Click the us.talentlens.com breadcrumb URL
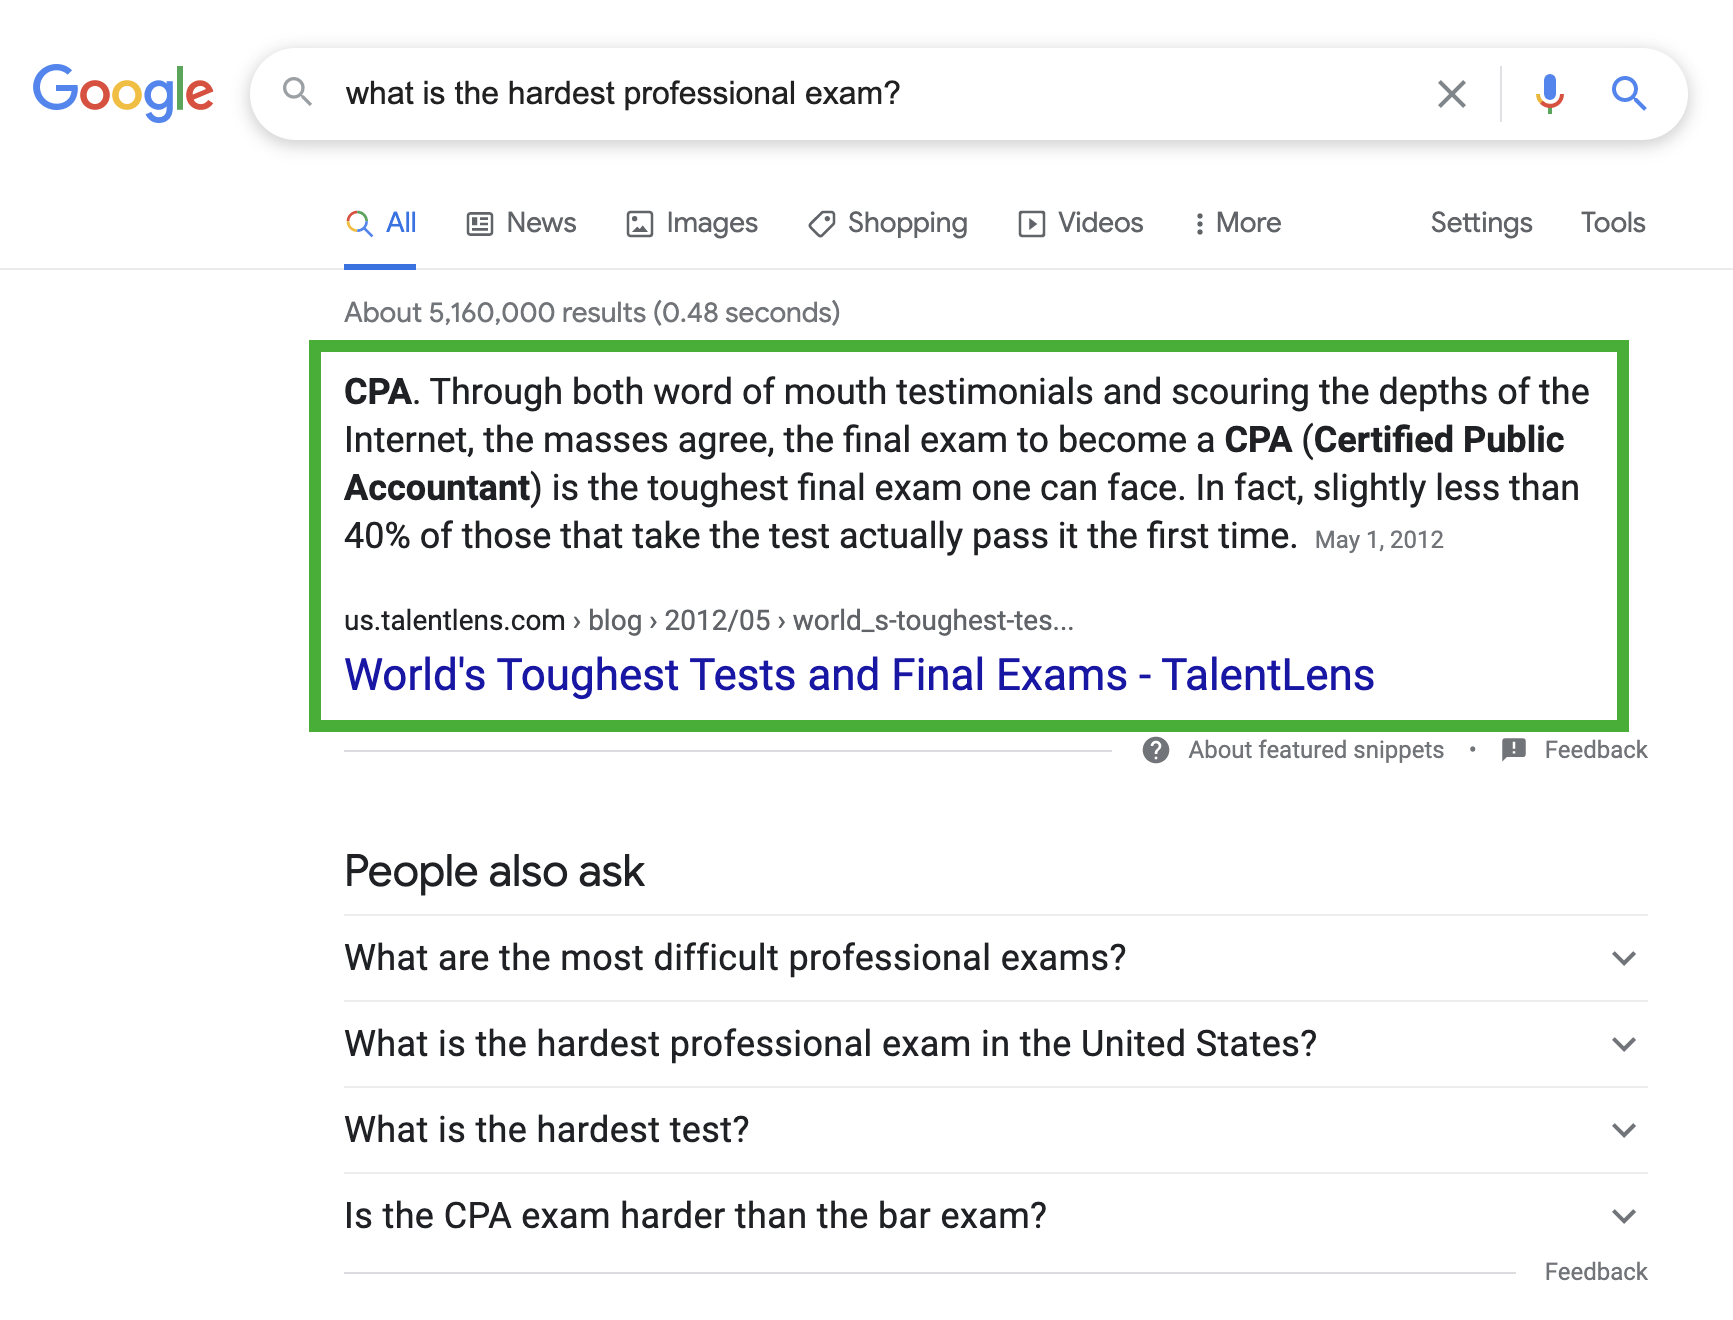 tap(709, 621)
